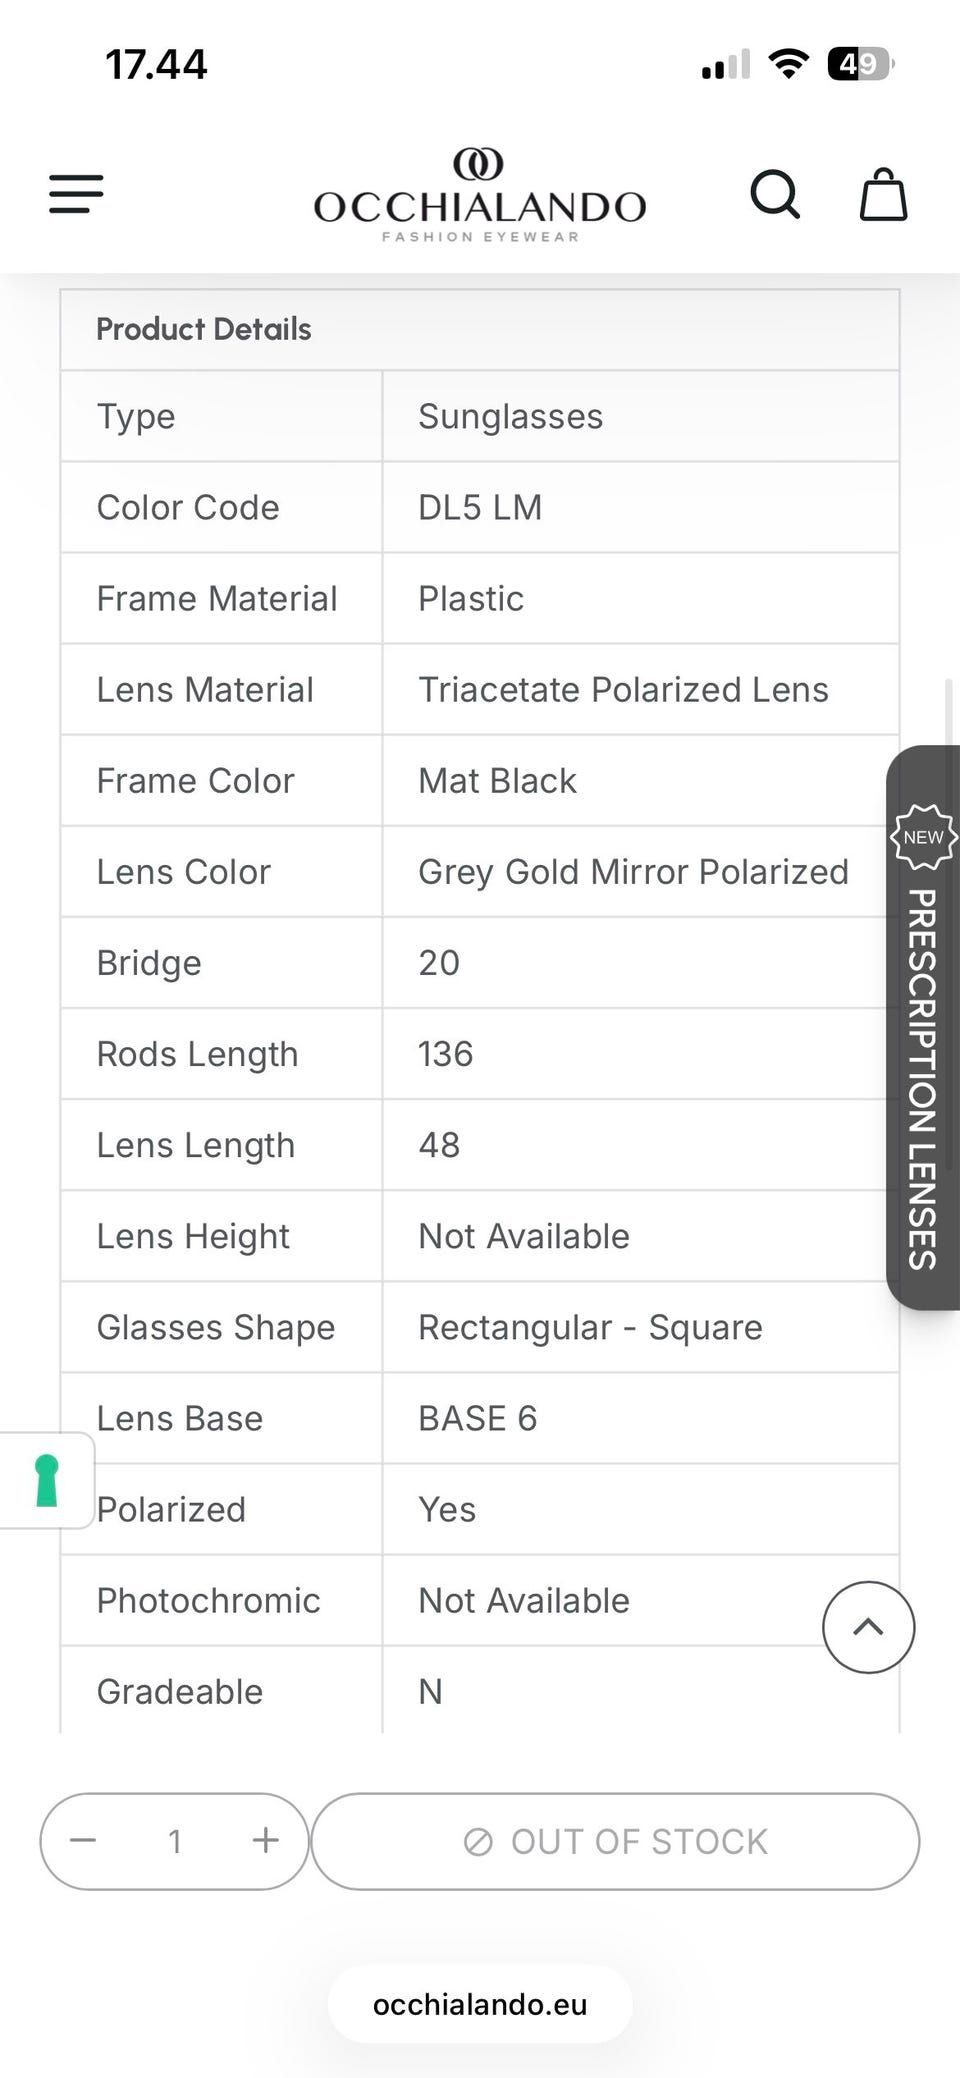Click the Out of Stock button
Image resolution: width=960 pixels, height=2078 pixels.
coord(615,1841)
